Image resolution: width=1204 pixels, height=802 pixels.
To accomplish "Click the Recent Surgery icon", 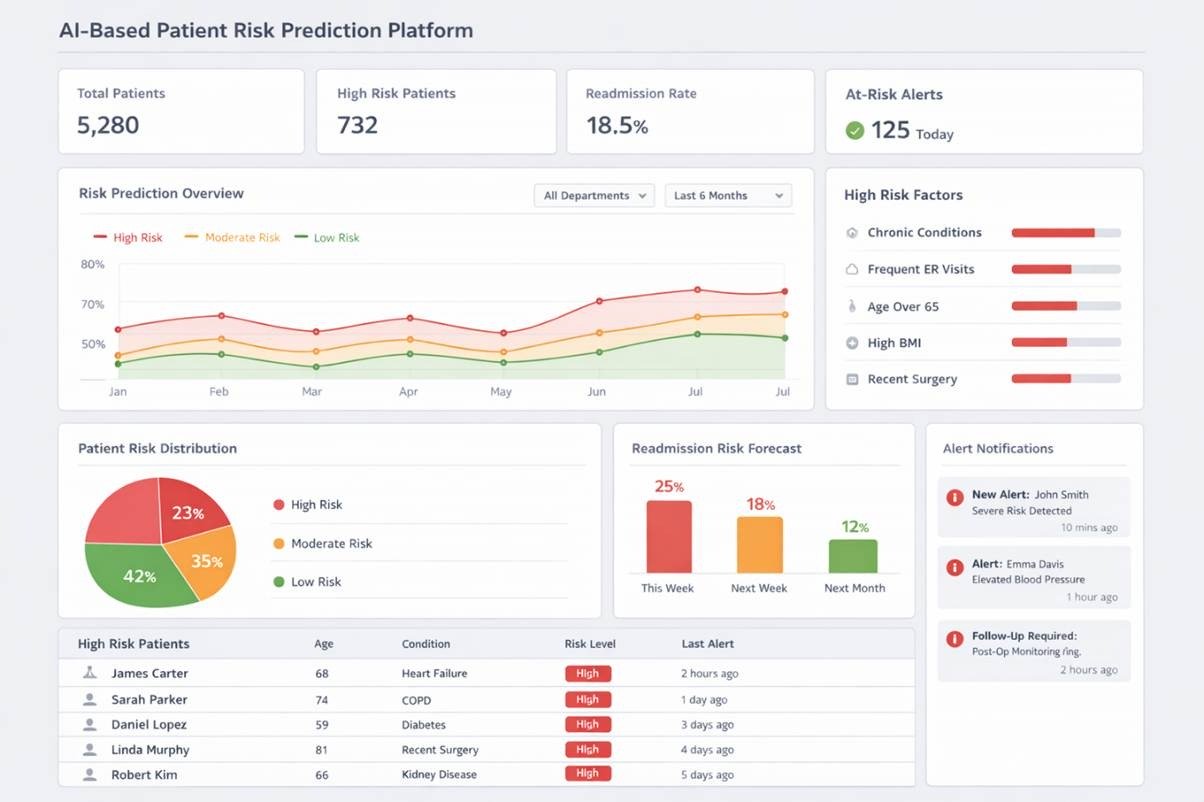I will coord(852,380).
